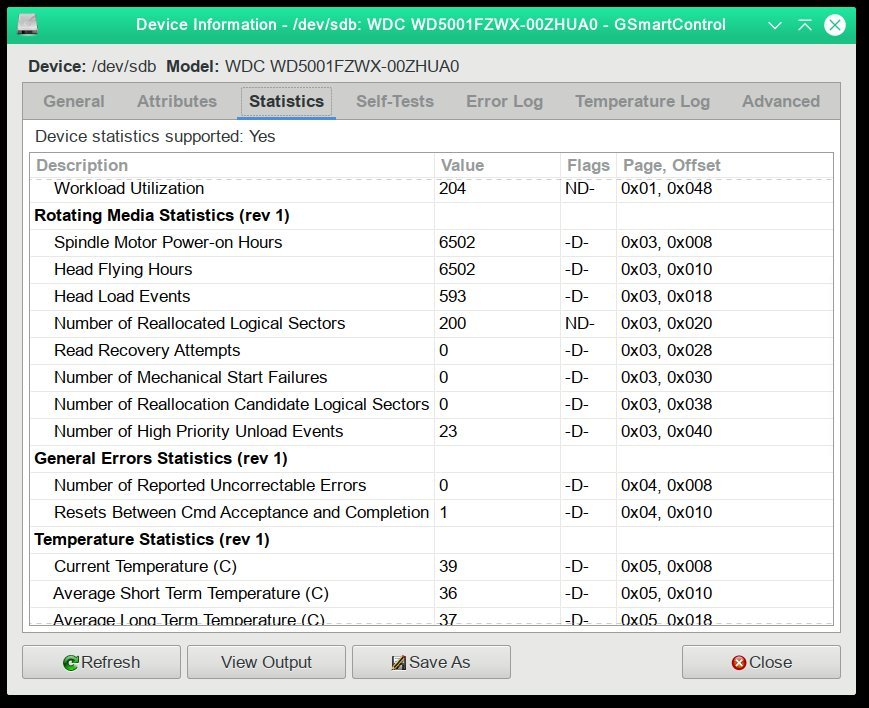Click the View Output button
The image size is (869, 708).
[x=266, y=661]
